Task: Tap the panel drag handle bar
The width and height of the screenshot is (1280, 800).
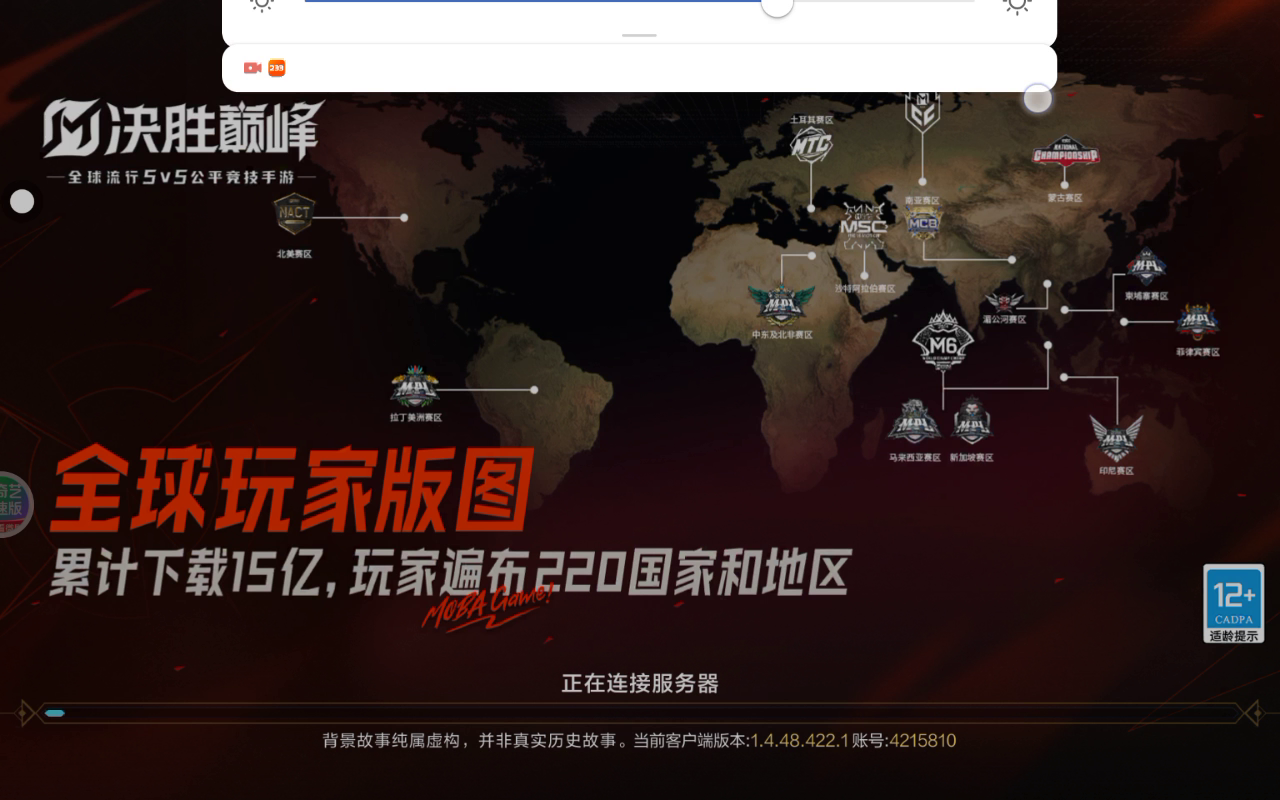Action: pyautogui.click(x=639, y=35)
